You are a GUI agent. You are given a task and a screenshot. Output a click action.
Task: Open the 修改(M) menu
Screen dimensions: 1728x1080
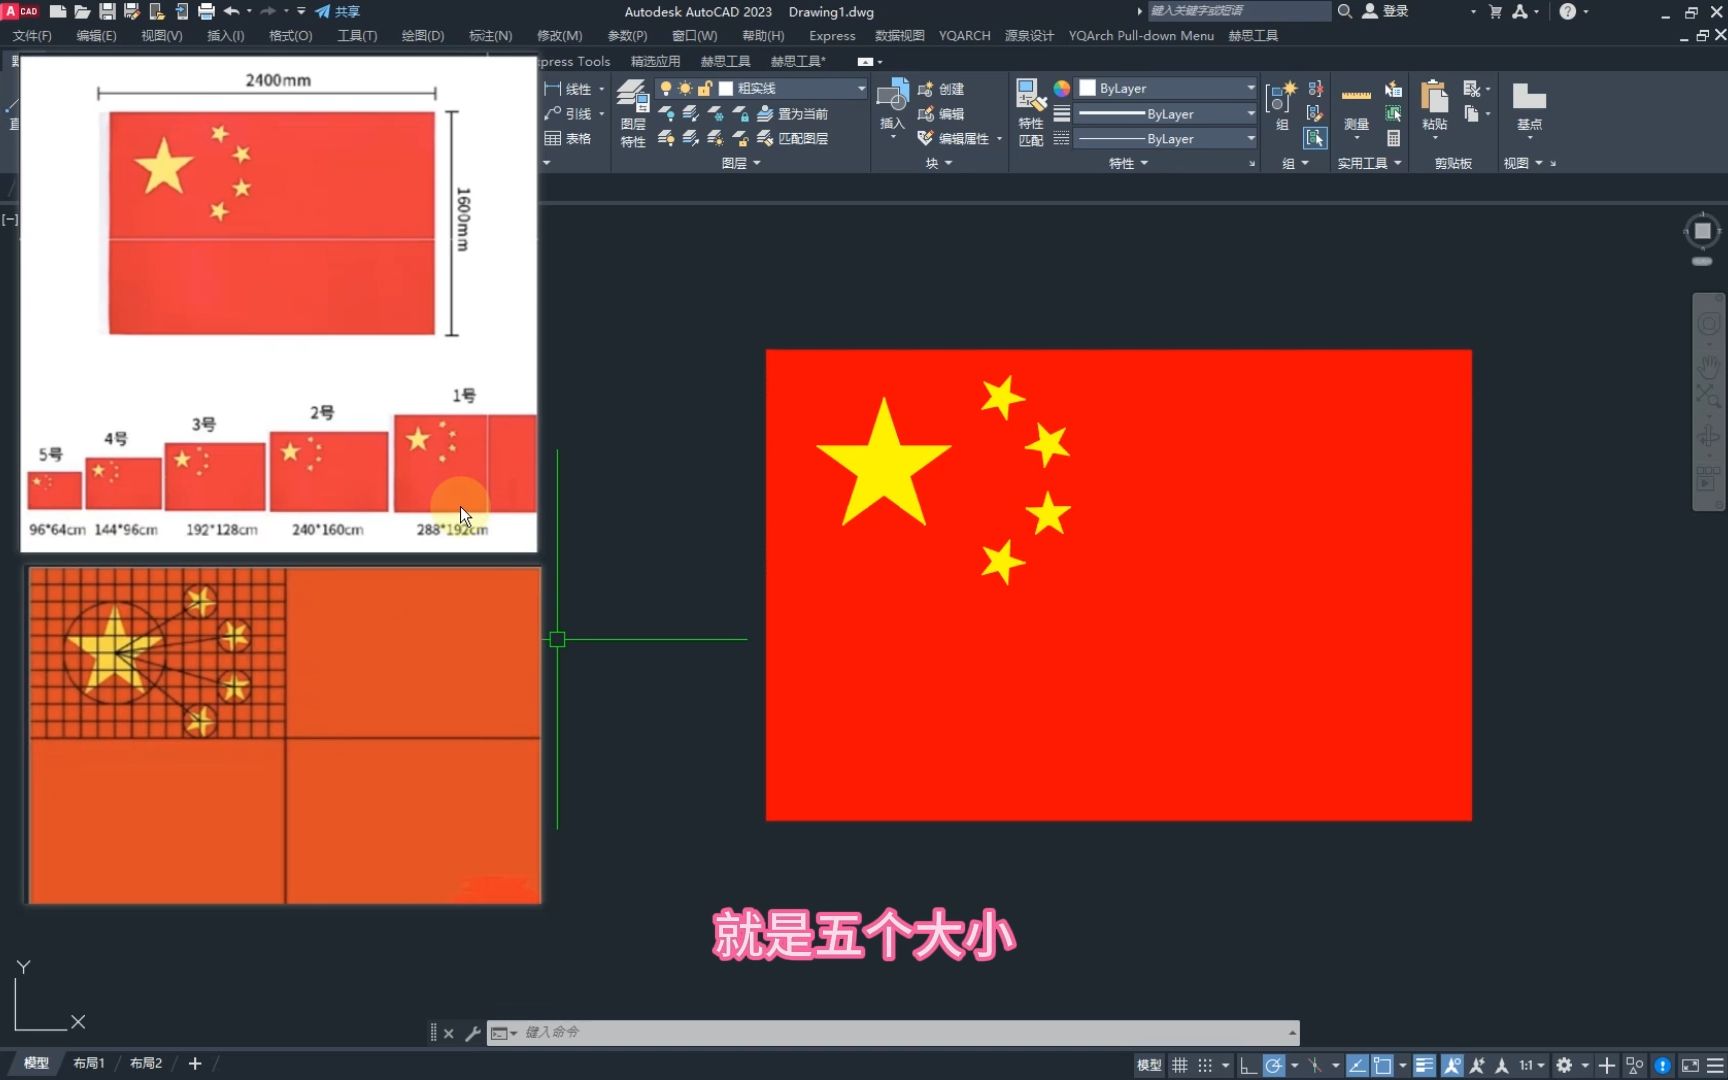[560, 35]
